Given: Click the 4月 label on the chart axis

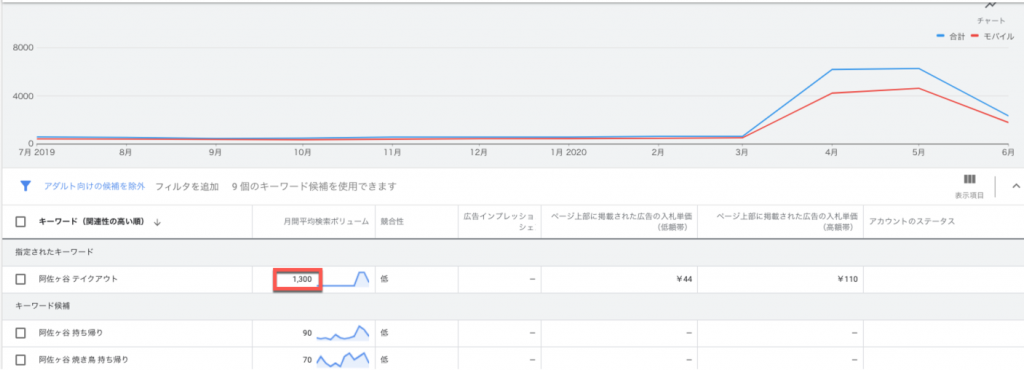Looking at the screenshot, I should tap(831, 152).
